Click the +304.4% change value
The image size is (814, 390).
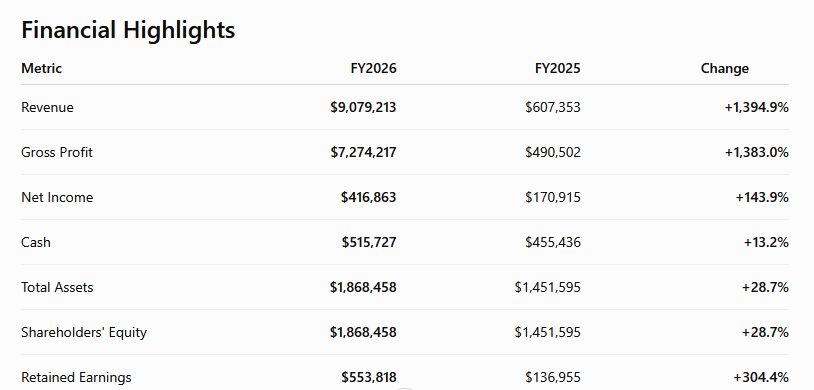tap(761, 378)
